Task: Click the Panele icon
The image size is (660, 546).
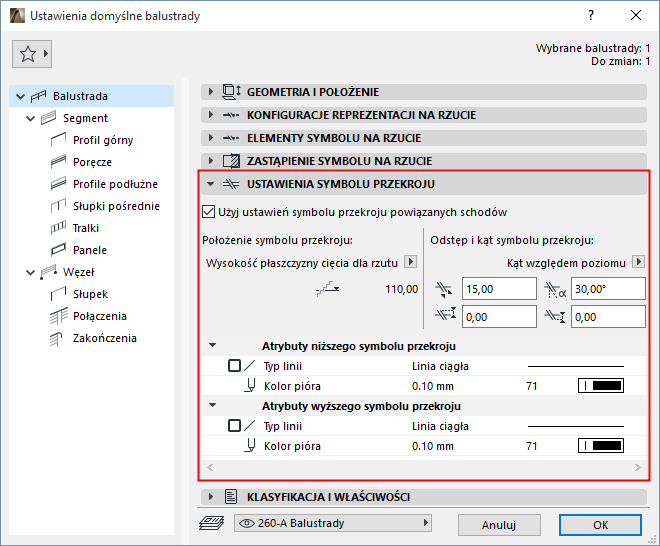Action: (x=59, y=250)
